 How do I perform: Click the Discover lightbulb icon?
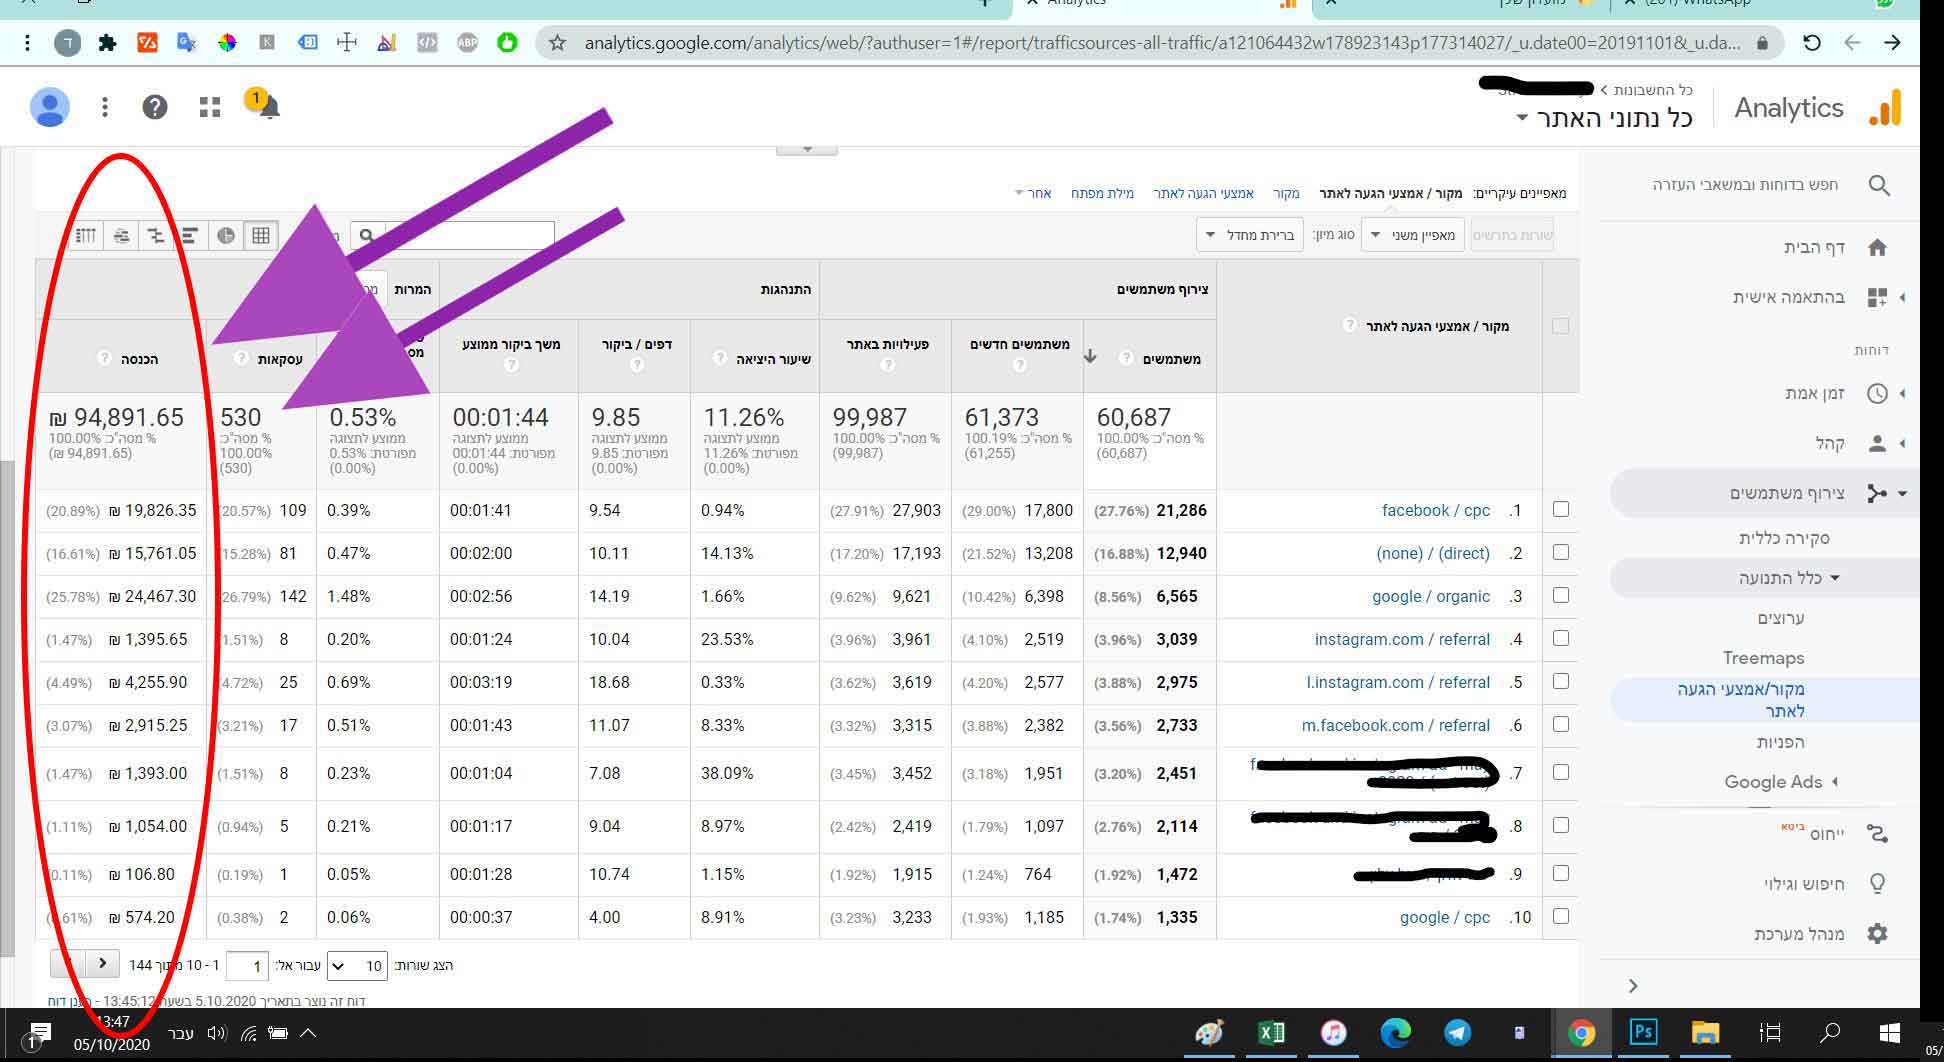[1878, 884]
